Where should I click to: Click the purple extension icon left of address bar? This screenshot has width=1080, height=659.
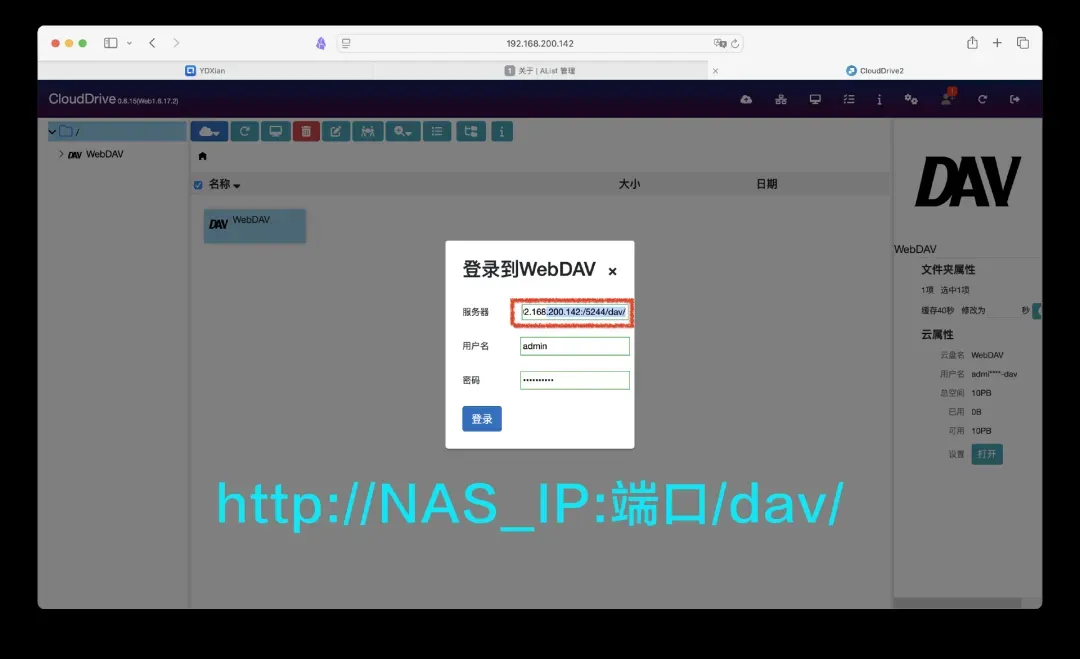[x=320, y=43]
